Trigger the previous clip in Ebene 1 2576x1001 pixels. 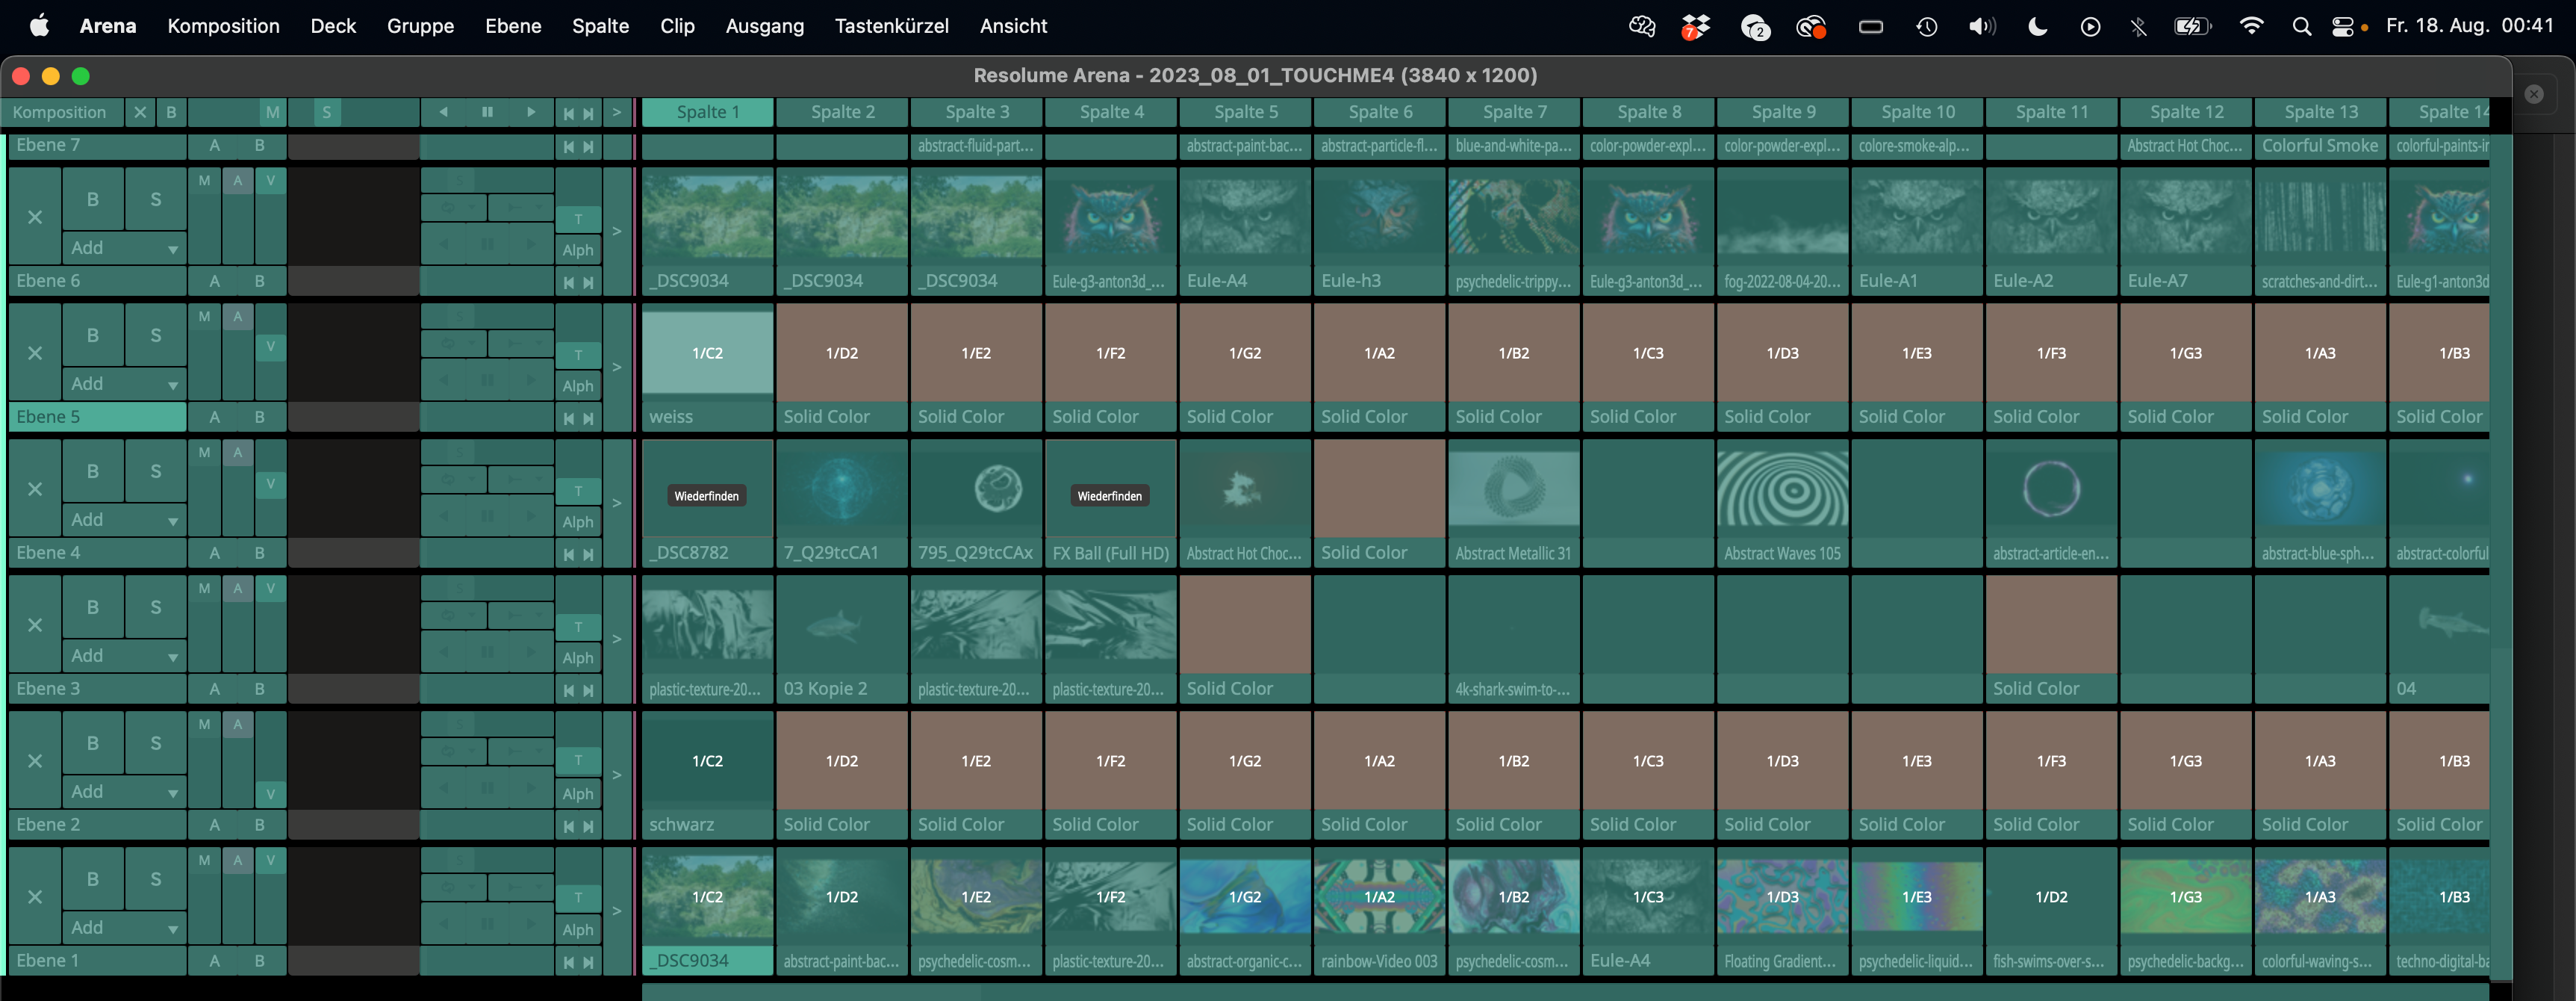pos(568,962)
